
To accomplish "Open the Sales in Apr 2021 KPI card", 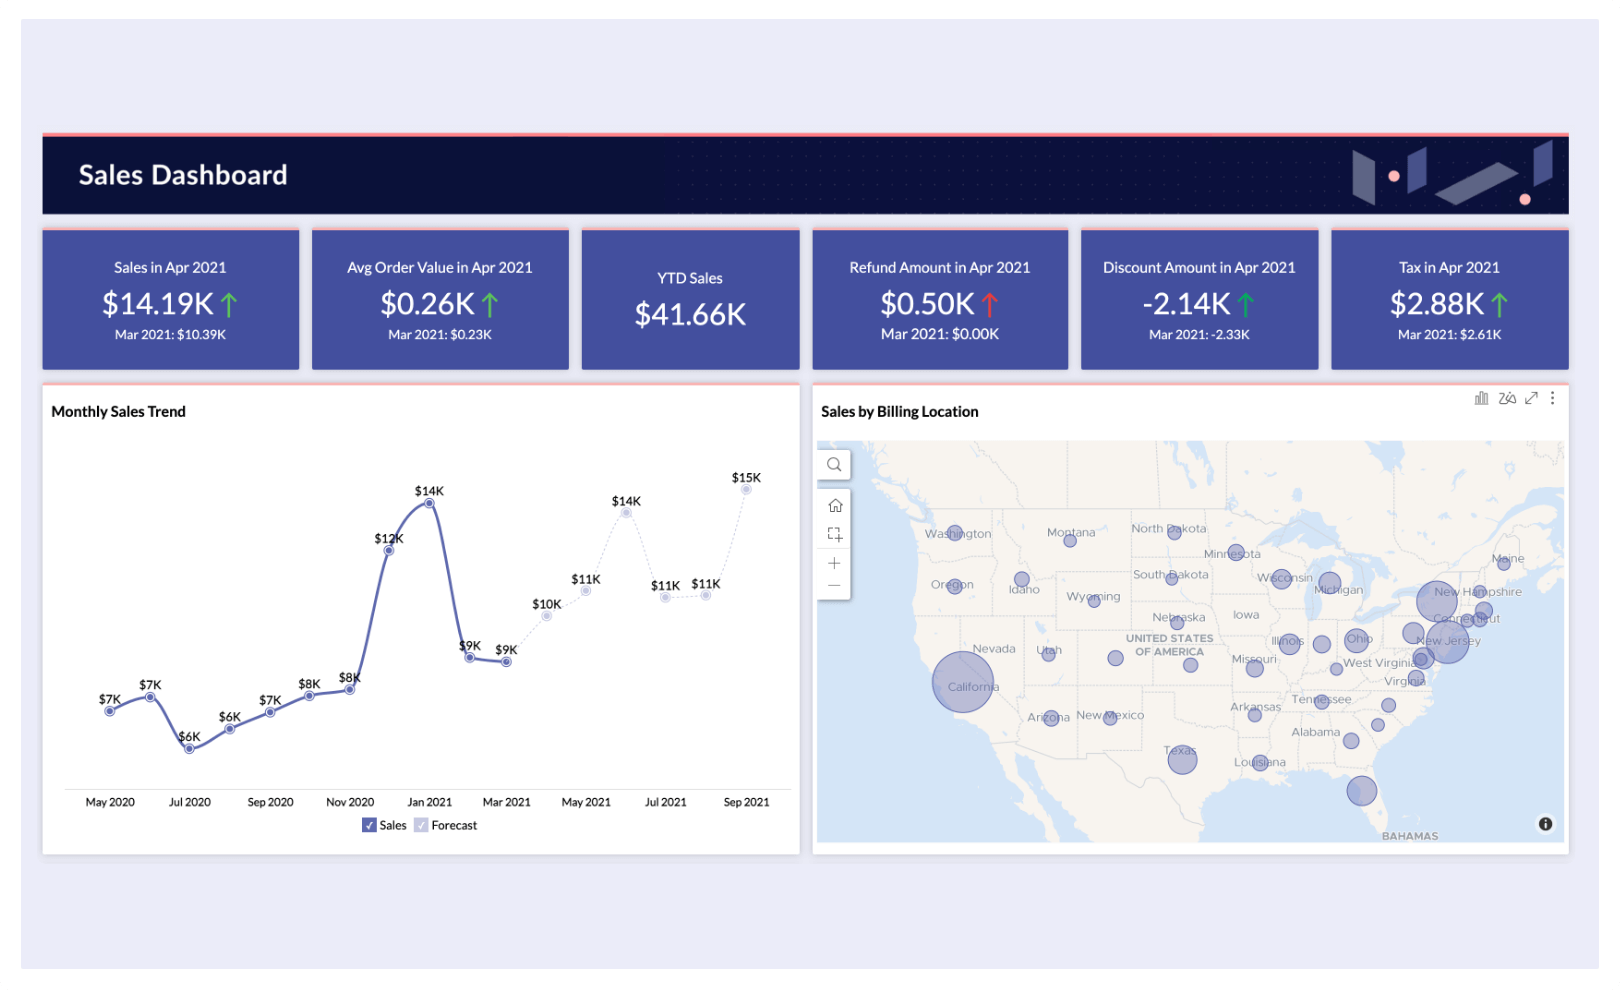I will (x=171, y=300).
